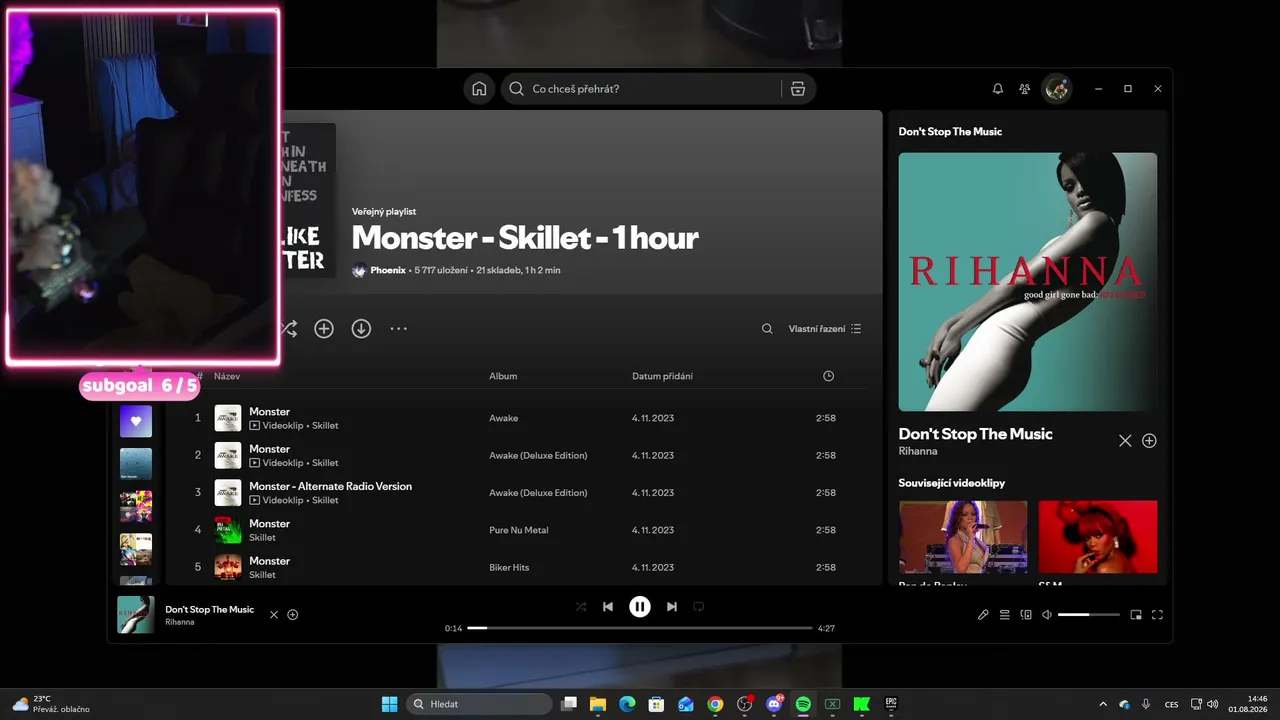Open Connect to a device icon
Screen dimensions: 1280x720
1026,615
